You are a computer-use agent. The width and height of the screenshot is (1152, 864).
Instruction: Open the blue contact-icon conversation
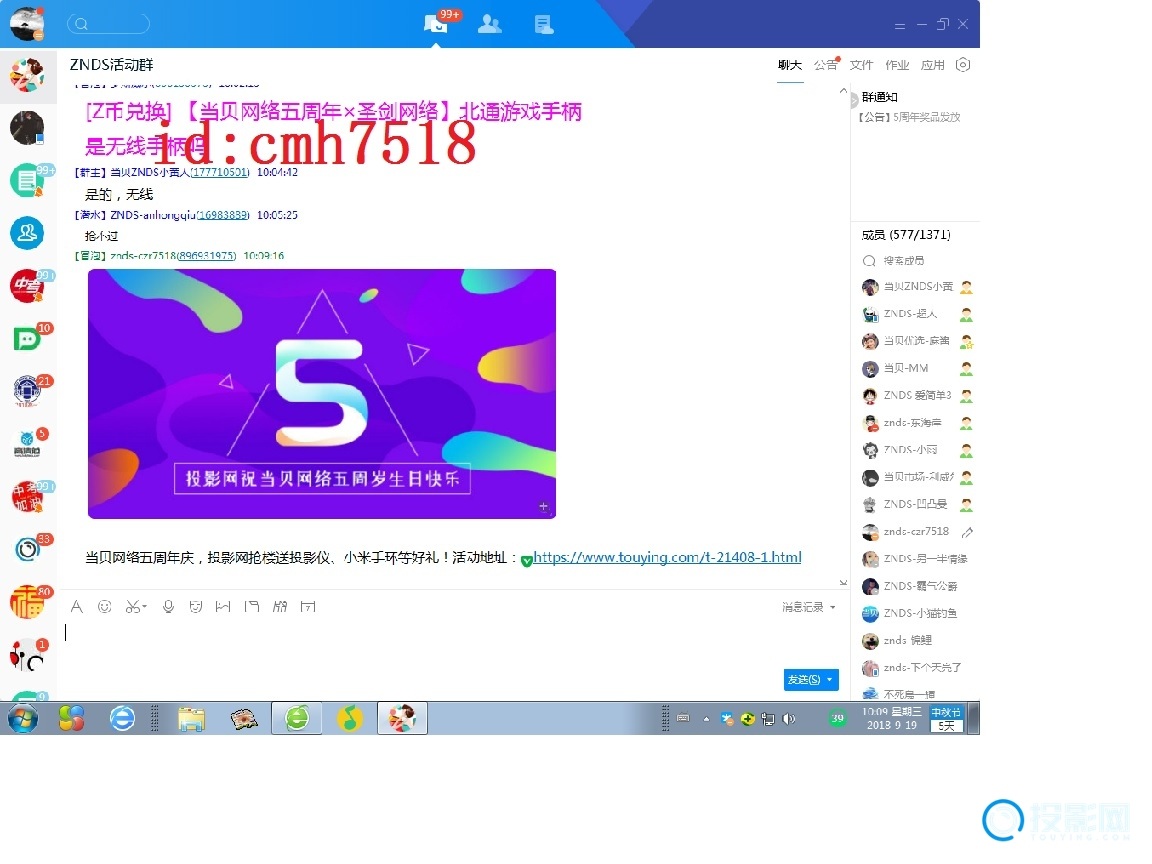pos(27,234)
